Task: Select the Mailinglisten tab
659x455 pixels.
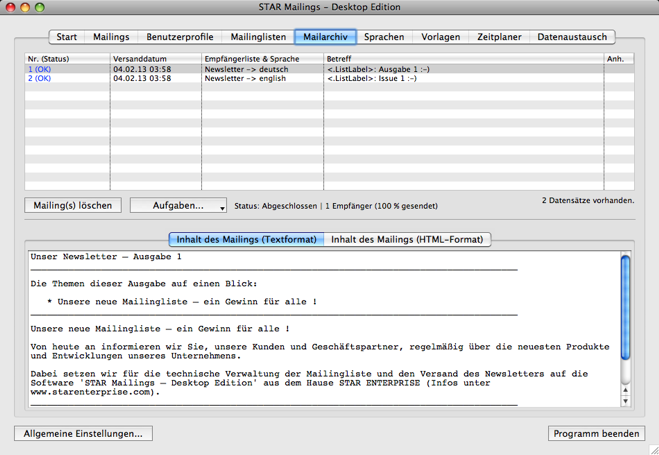Action: click(258, 37)
